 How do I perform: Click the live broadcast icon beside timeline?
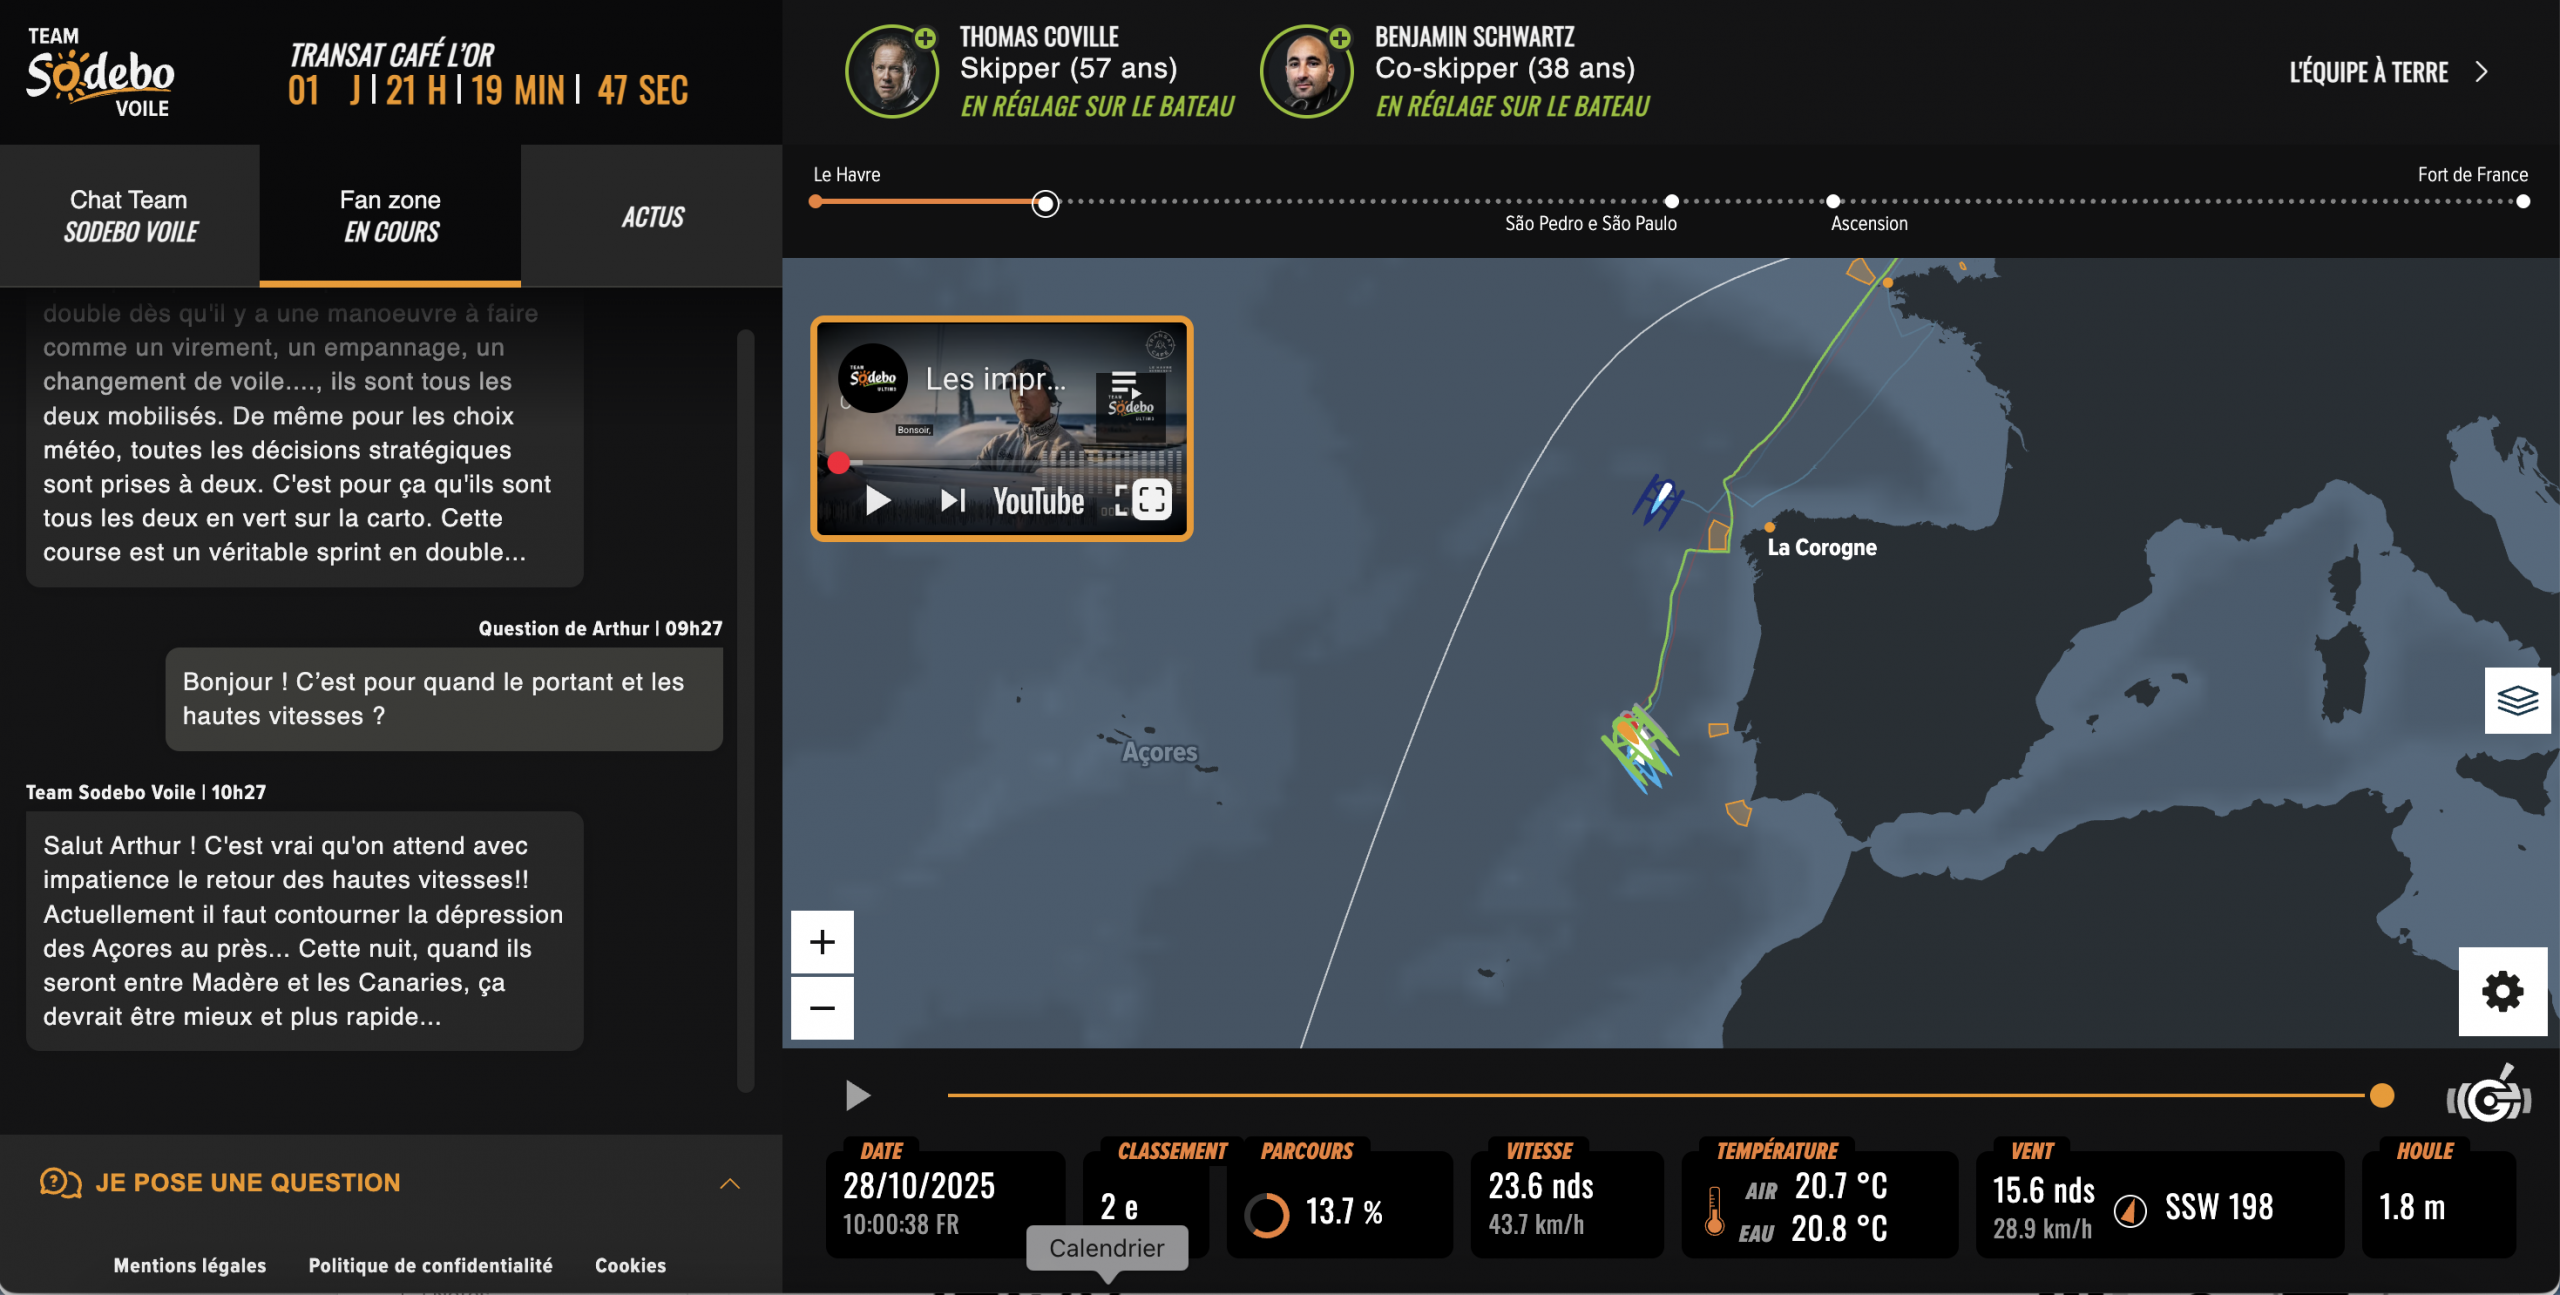[x=2489, y=1098]
